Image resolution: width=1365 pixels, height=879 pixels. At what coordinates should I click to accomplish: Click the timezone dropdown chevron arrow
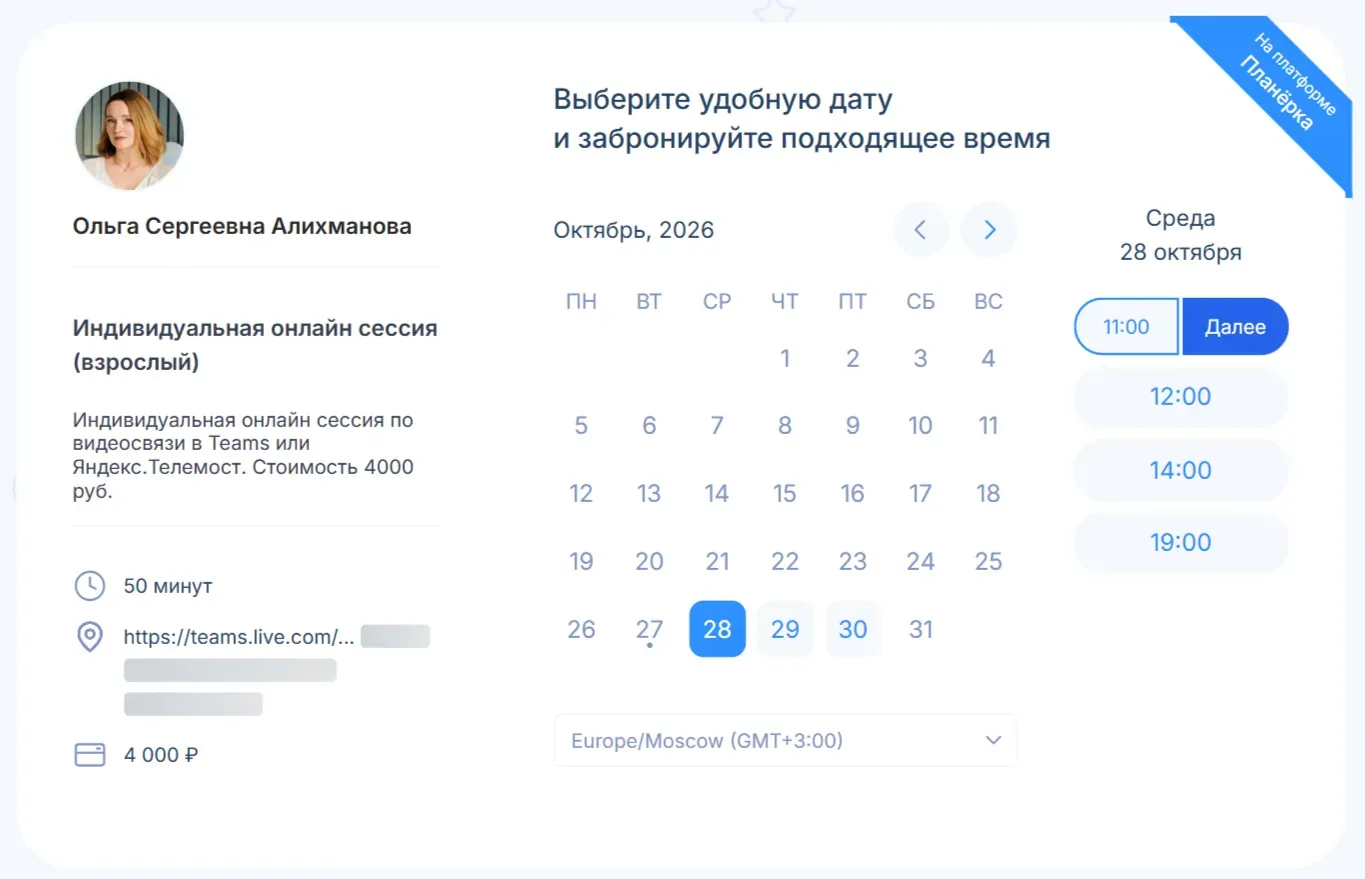tap(993, 741)
